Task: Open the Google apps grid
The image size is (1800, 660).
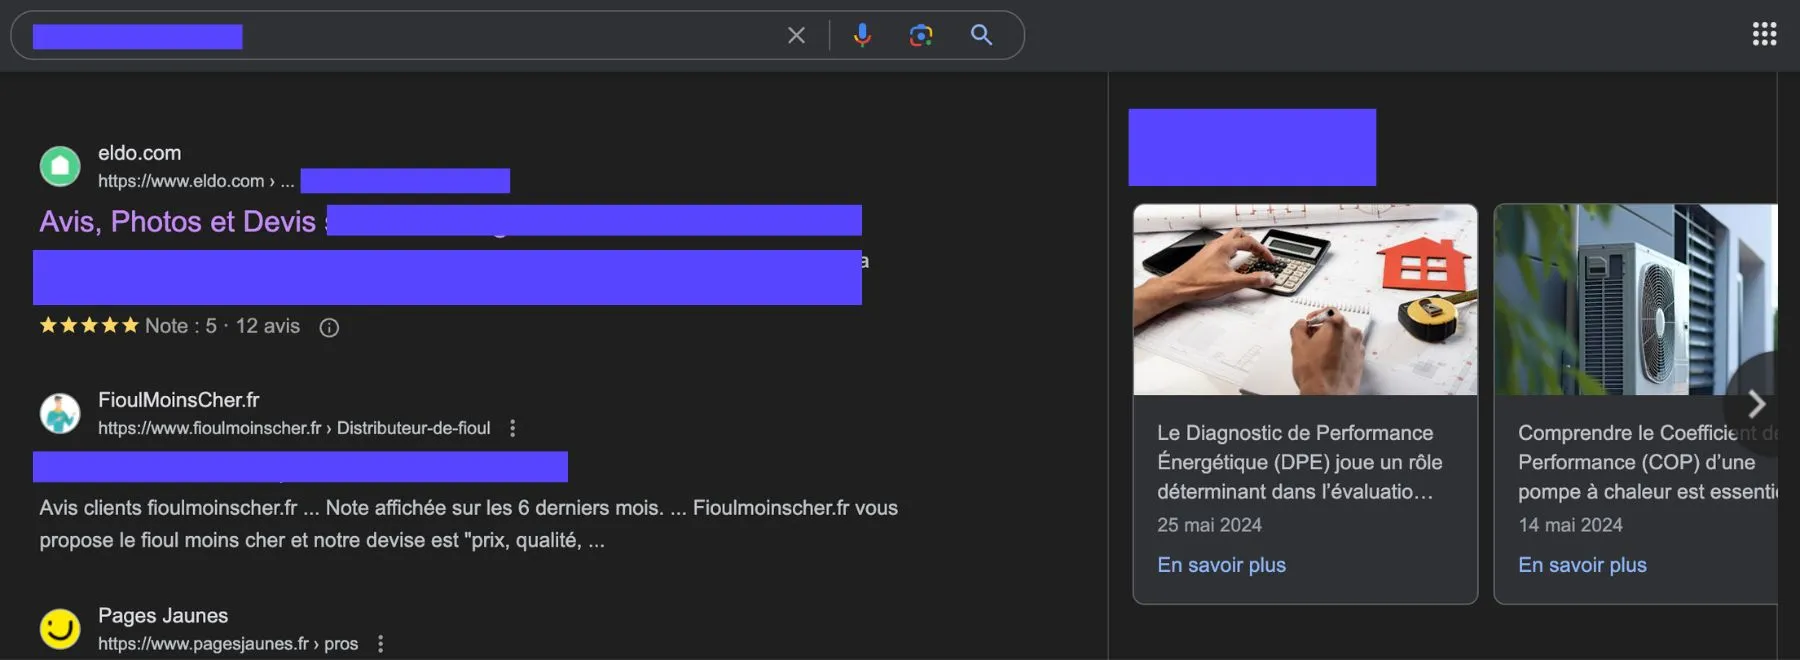Action: [x=1764, y=34]
